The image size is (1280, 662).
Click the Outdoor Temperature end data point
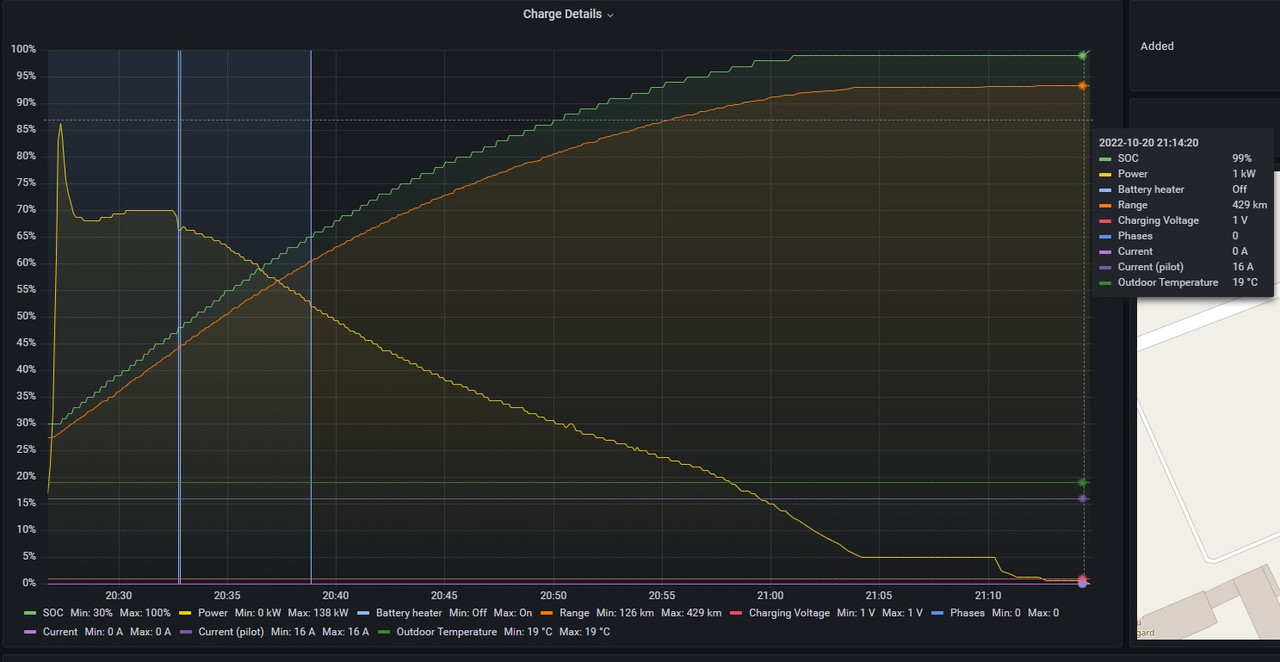click(x=1083, y=482)
